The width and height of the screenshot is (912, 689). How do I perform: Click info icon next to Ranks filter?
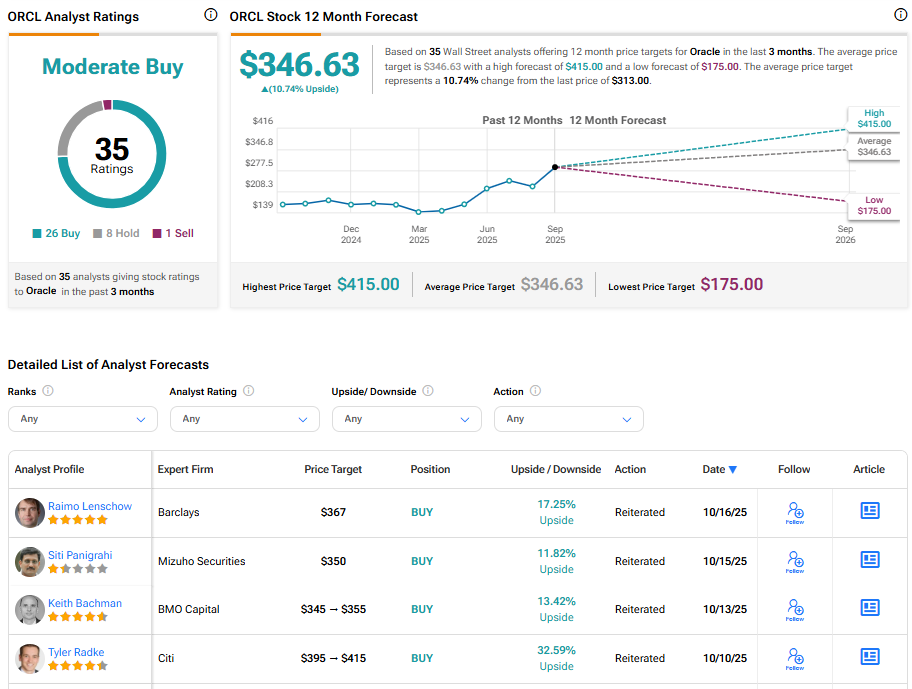[x=48, y=391]
